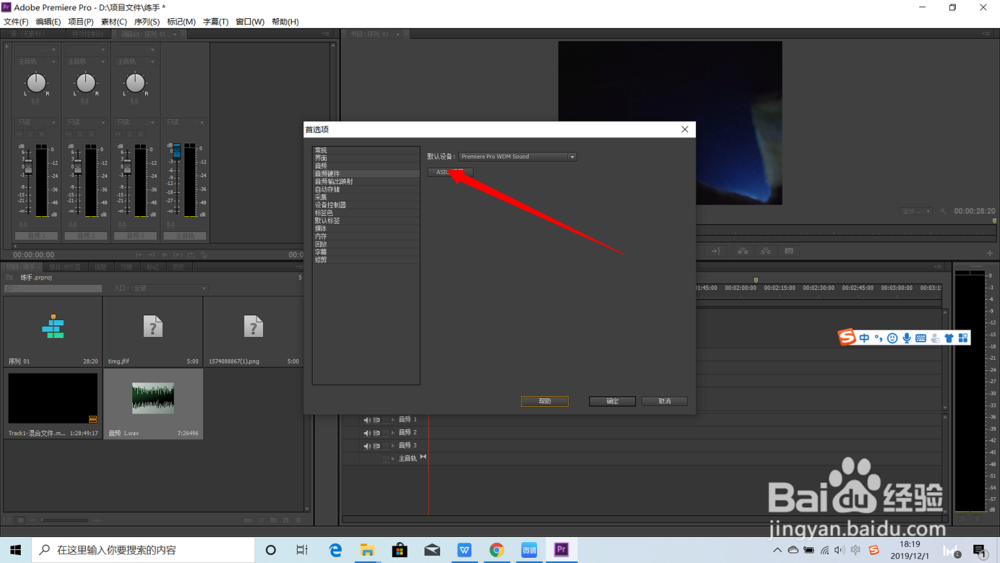Open the 字幕(T) menu
Screen dimensions: 1000x563
tap(216, 22)
